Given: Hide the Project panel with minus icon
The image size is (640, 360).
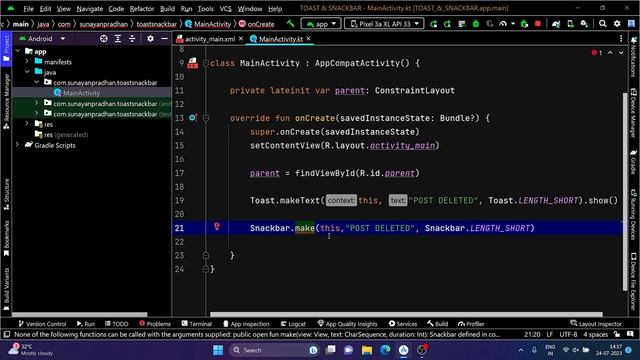Looking at the screenshot, I should tap(164, 38).
